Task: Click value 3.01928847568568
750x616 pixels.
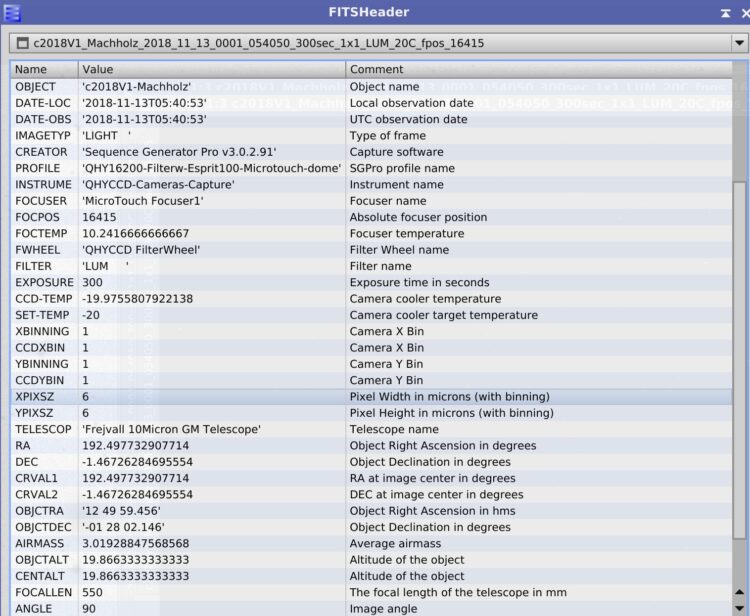Action: pyautogui.click(x=135, y=543)
